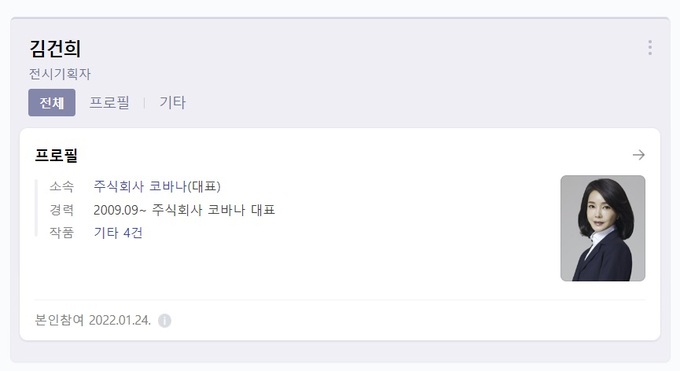This screenshot has height=371, width=680.
Task: Click the 전시기획자 occupation subtitle
Action: (x=60, y=74)
